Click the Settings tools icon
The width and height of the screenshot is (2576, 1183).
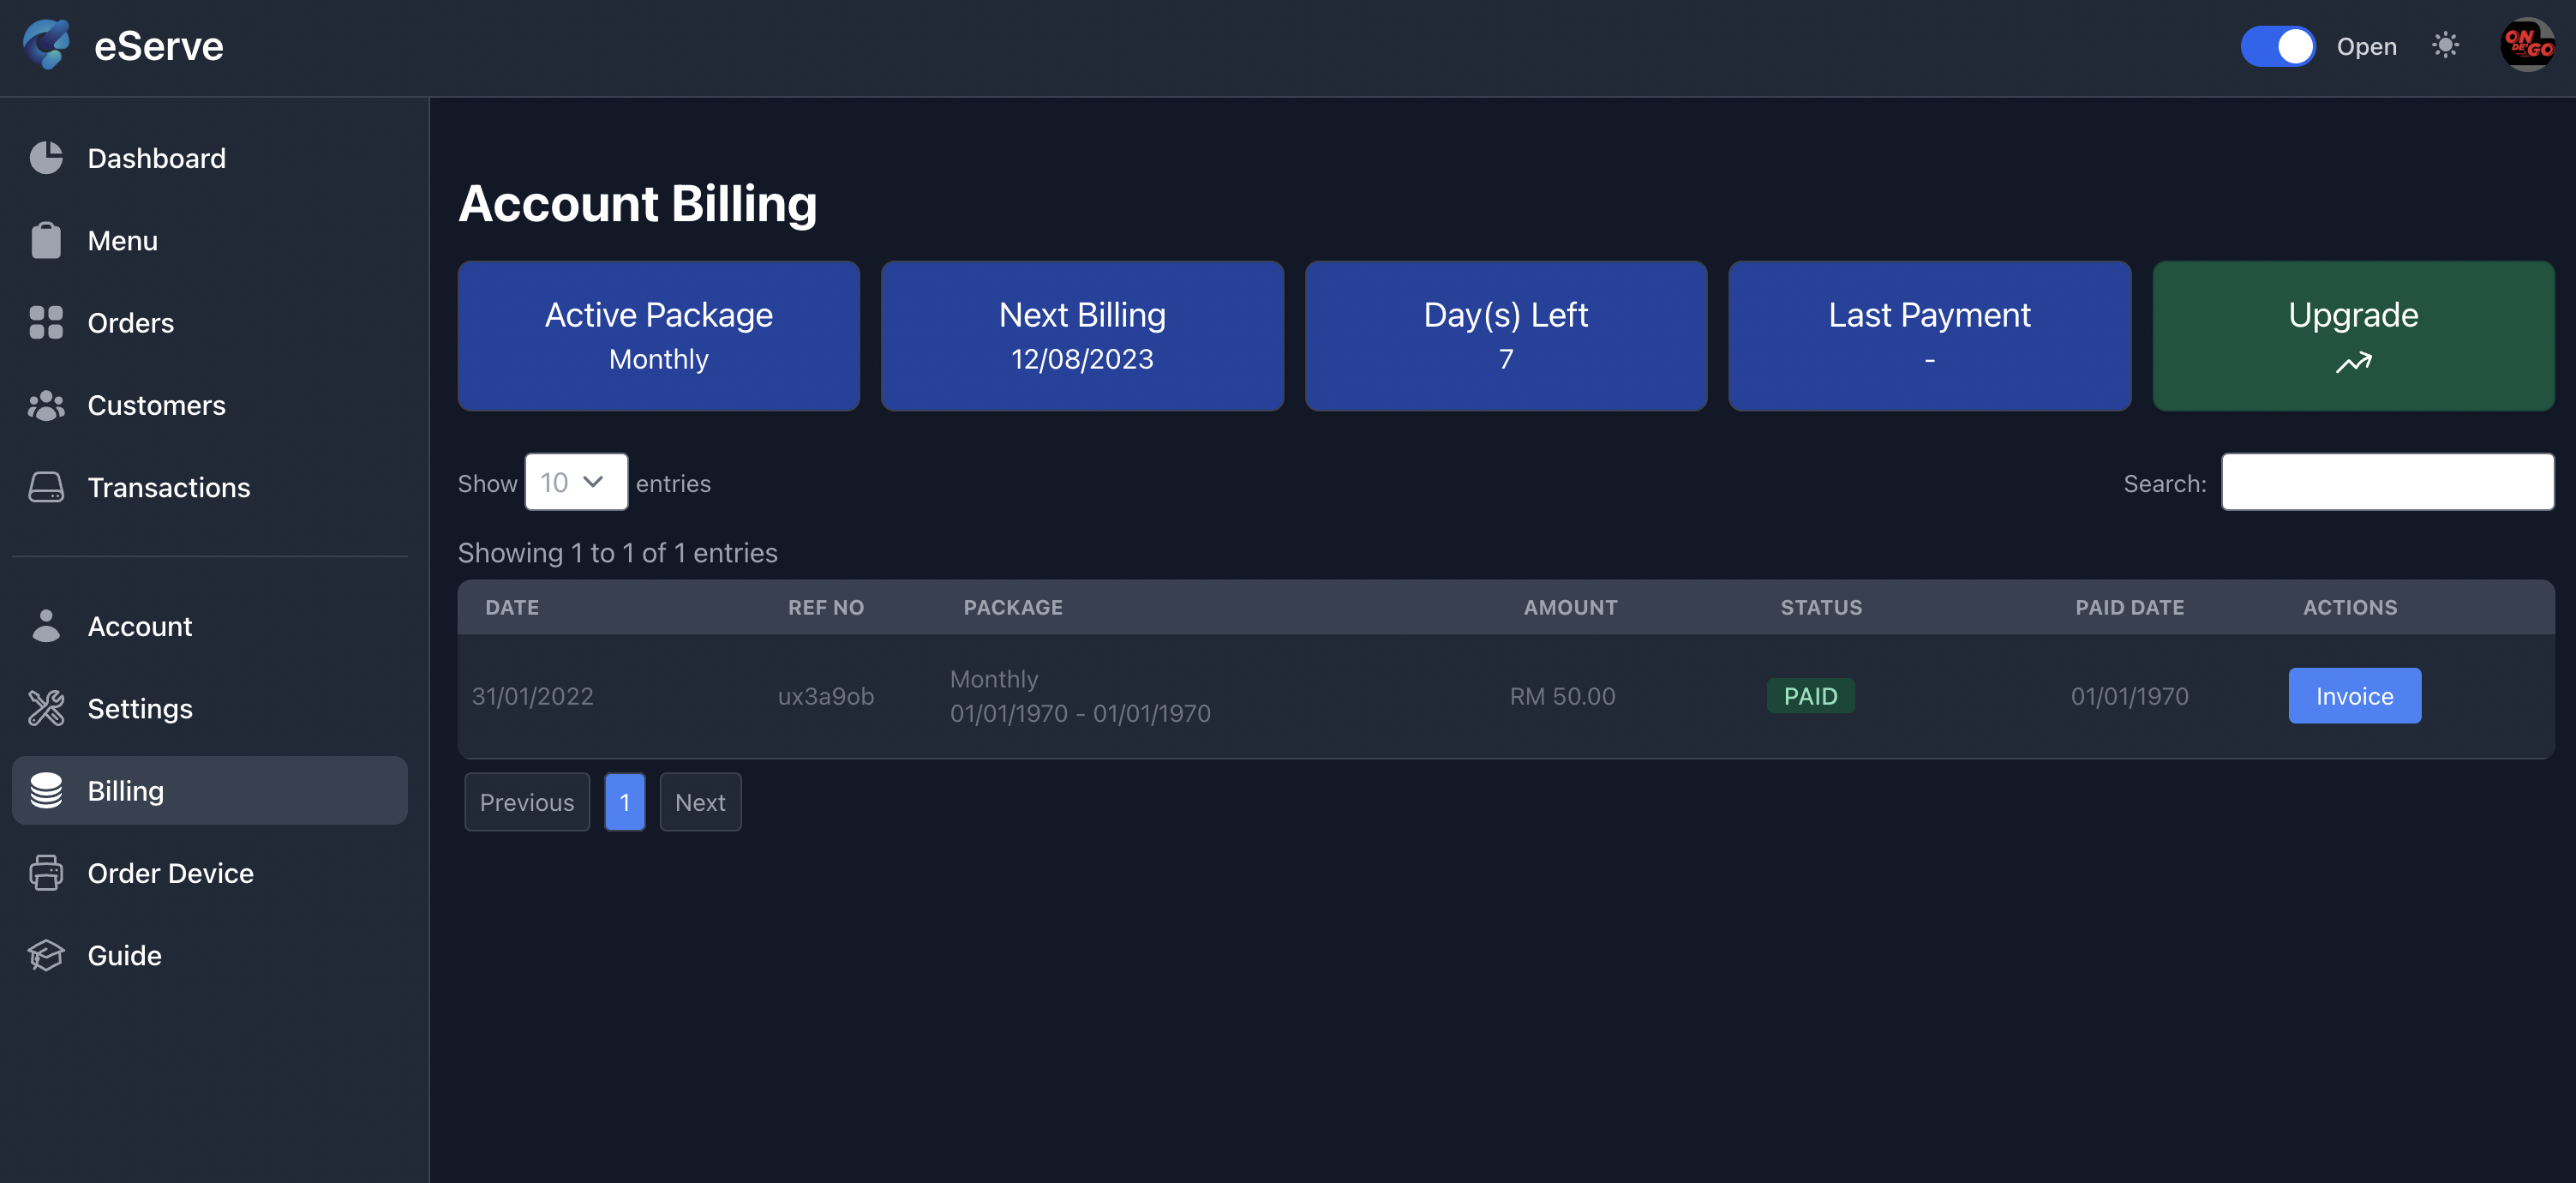pyautogui.click(x=46, y=708)
